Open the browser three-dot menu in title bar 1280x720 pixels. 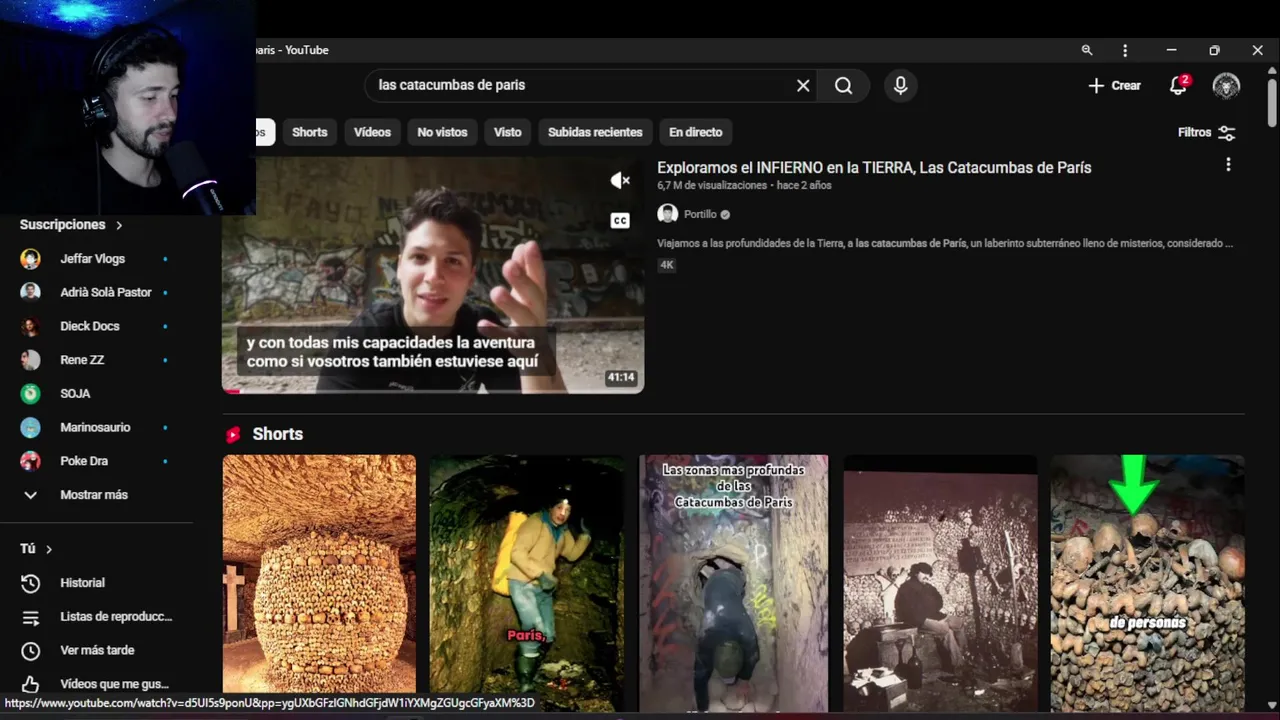click(x=1125, y=50)
